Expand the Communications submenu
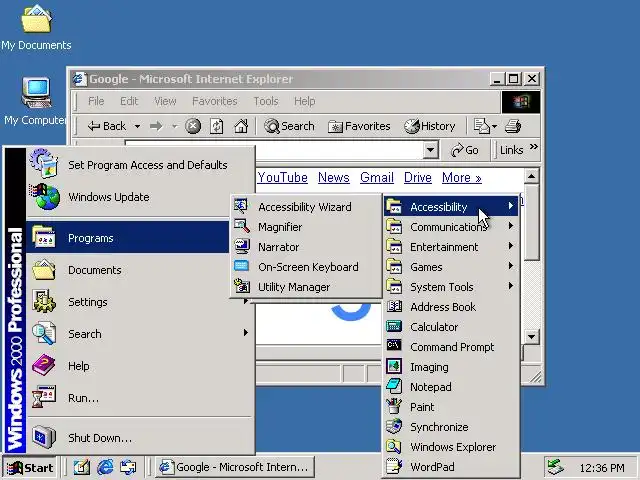This screenshot has height=480, width=640. (451, 227)
